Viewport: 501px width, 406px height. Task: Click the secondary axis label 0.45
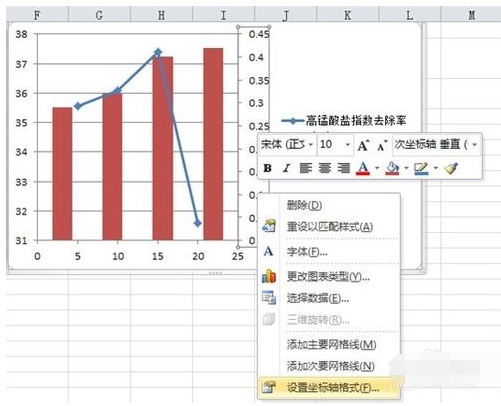pos(259,34)
